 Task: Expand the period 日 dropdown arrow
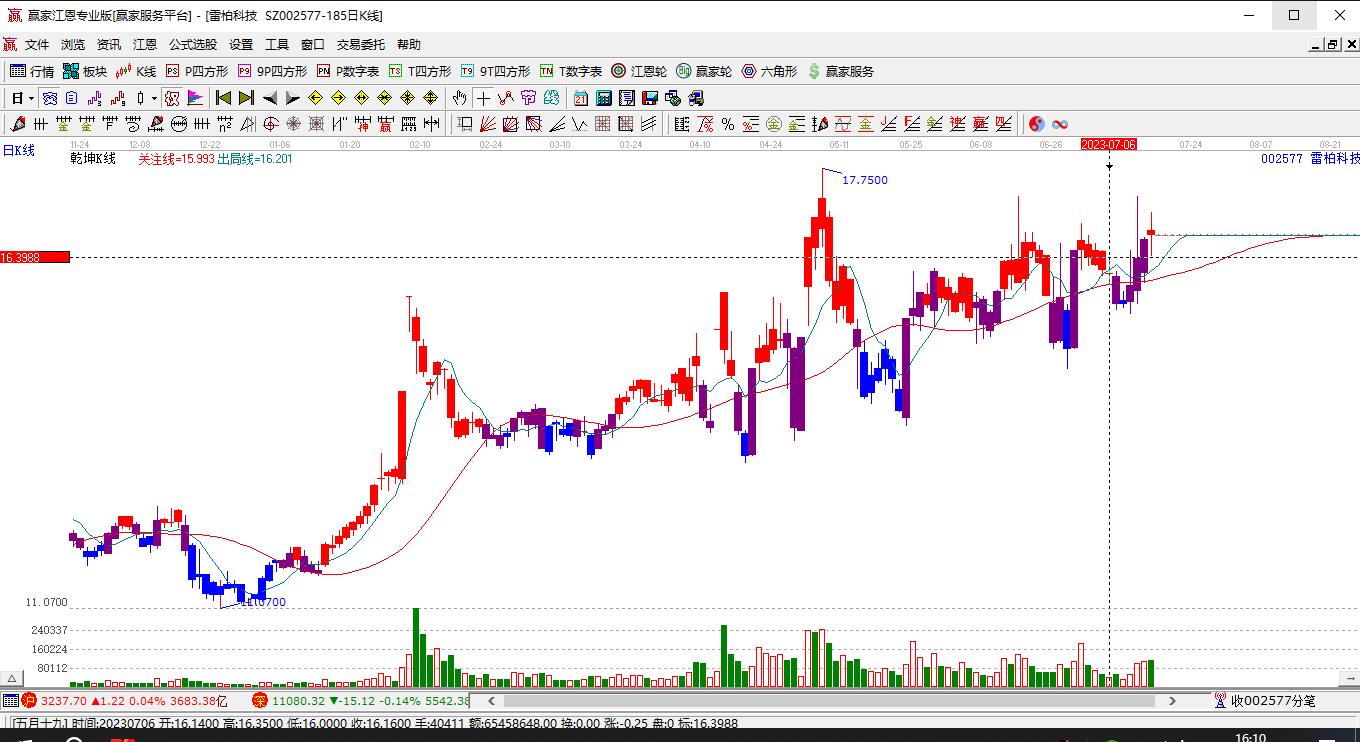(x=32, y=98)
